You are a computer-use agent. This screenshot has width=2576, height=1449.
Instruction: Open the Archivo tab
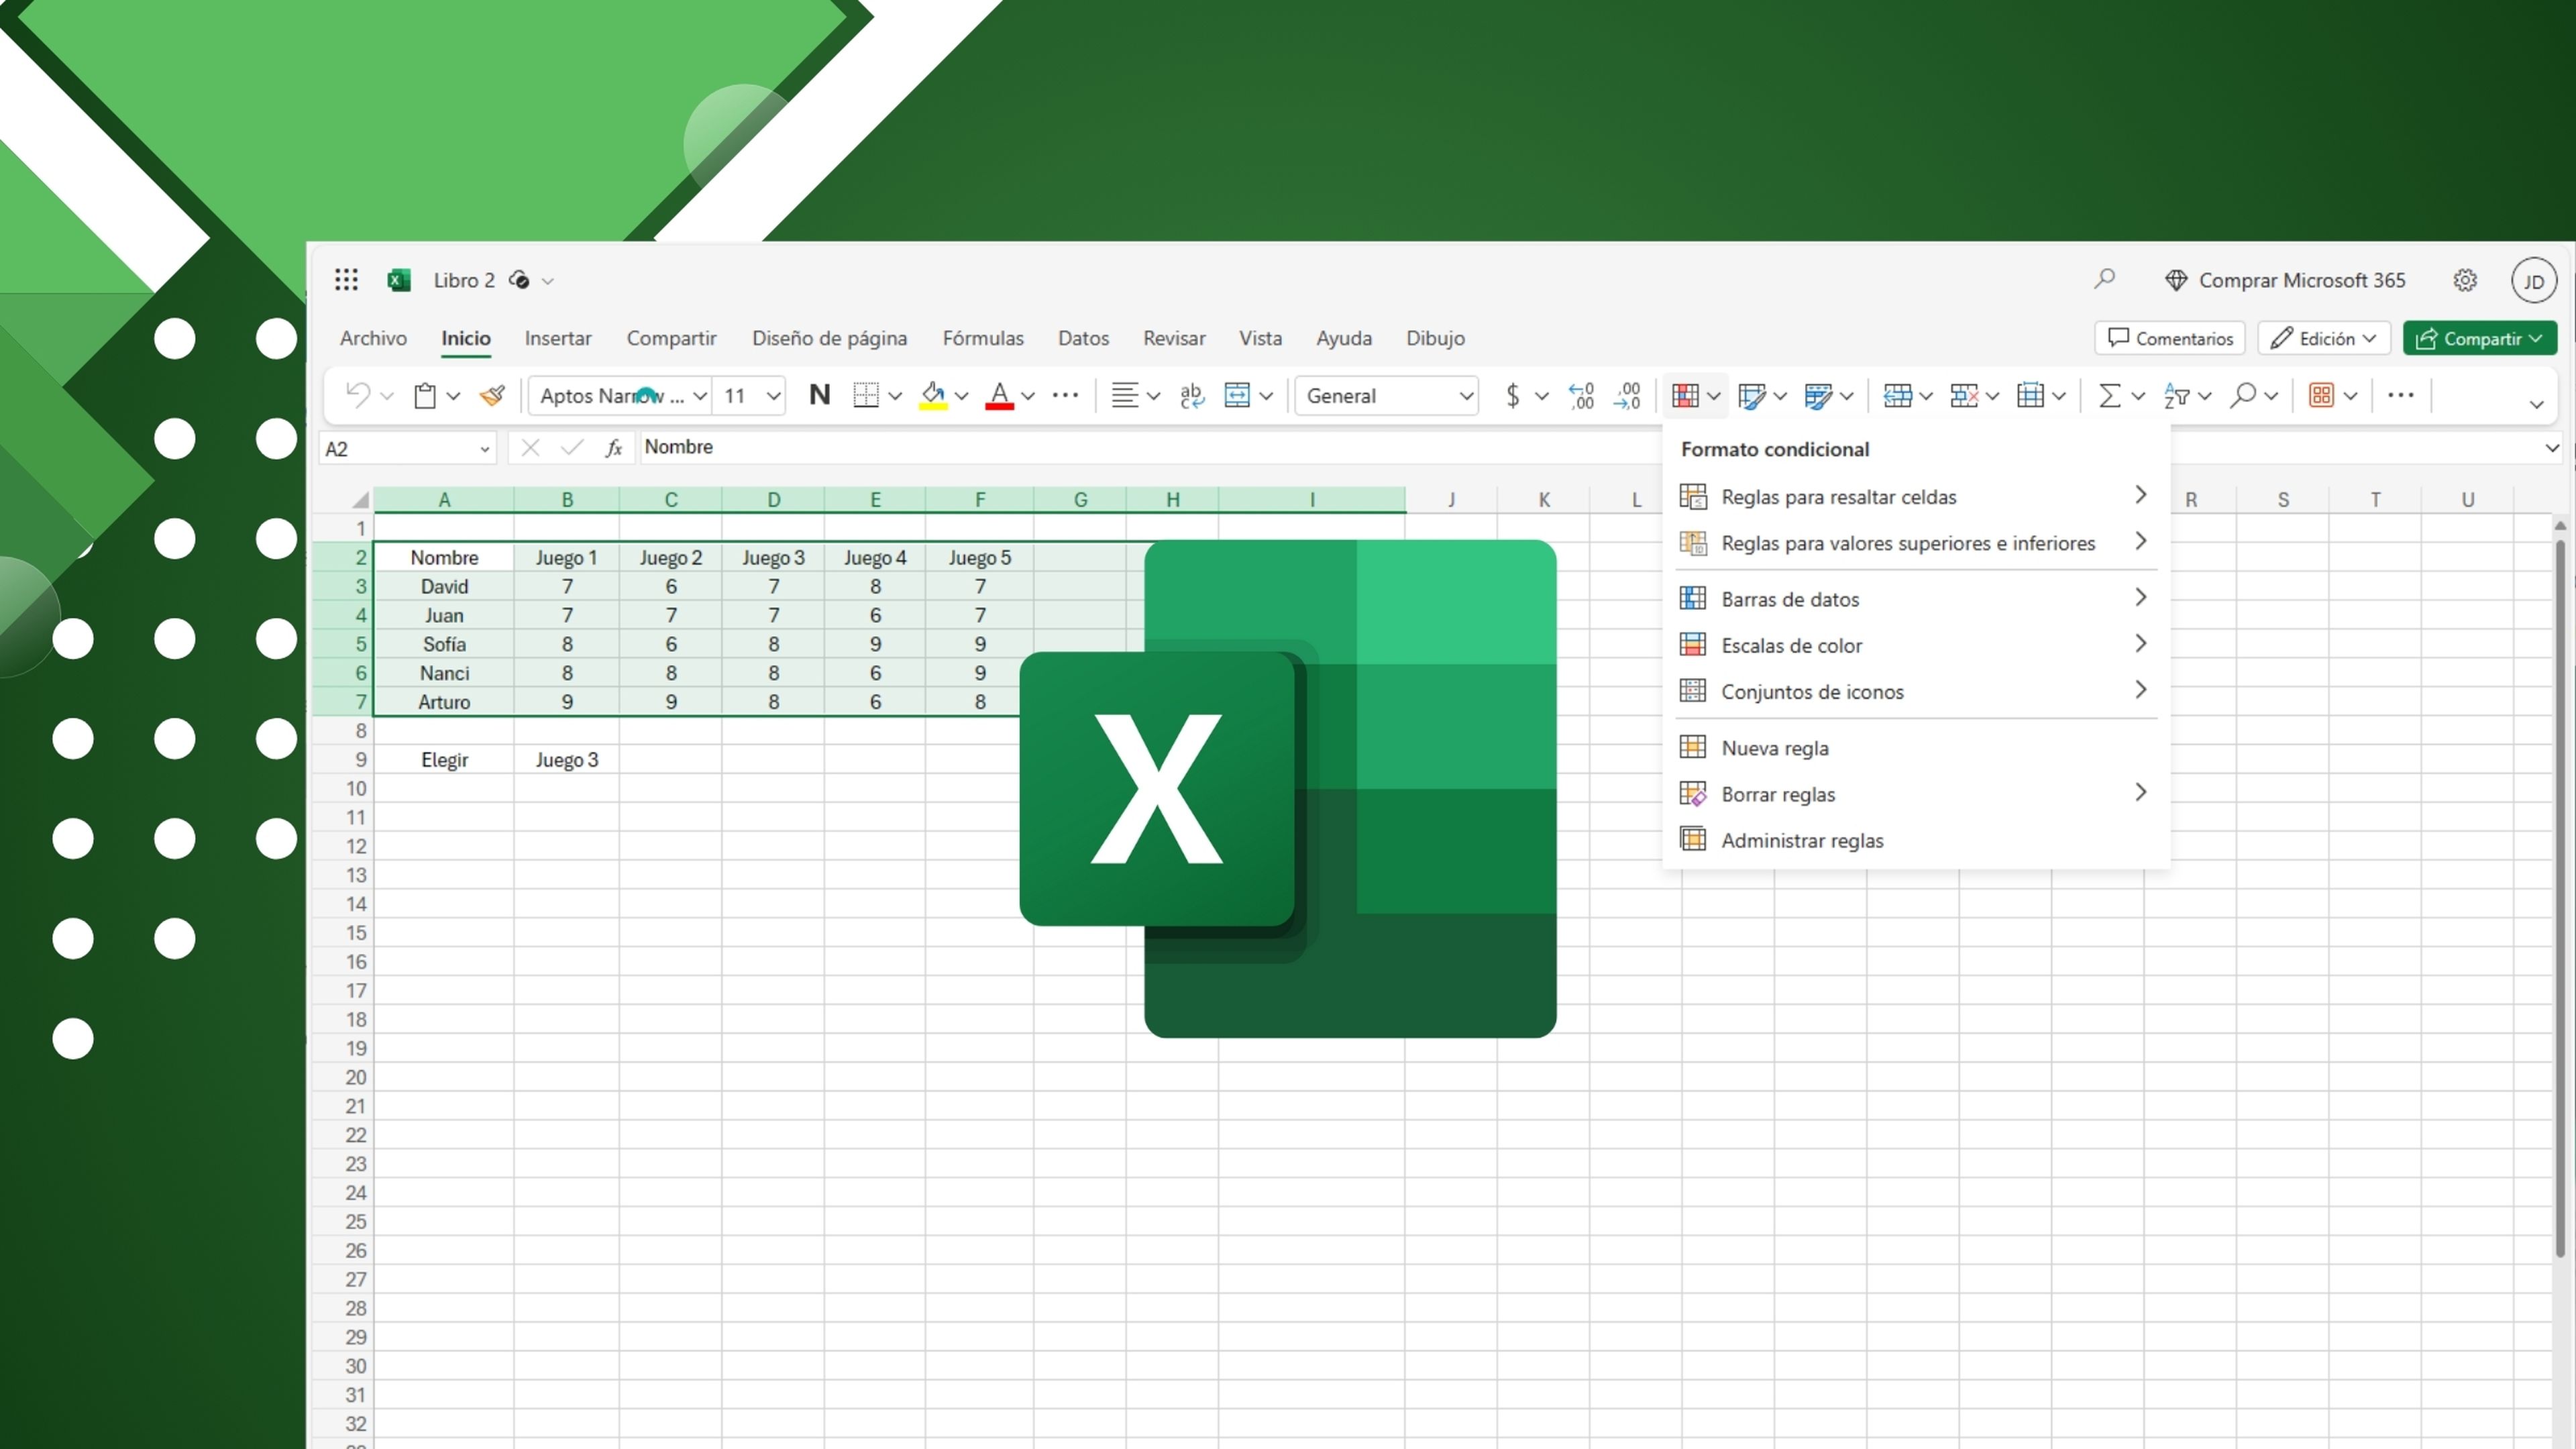(373, 338)
